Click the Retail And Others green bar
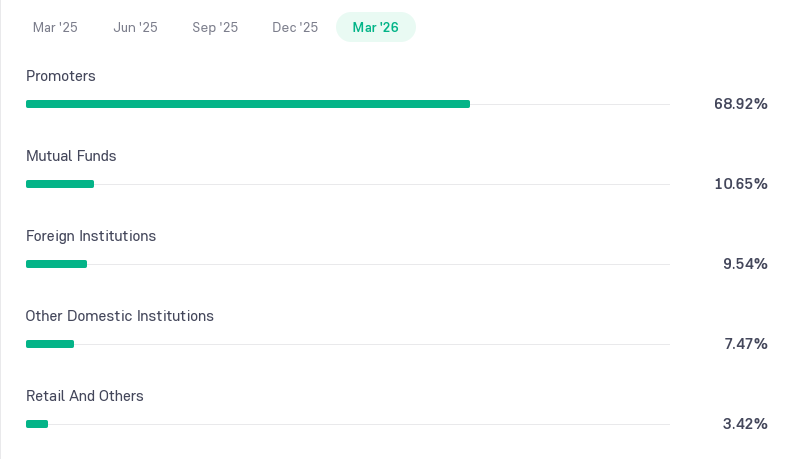The image size is (799, 459). [37, 424]
